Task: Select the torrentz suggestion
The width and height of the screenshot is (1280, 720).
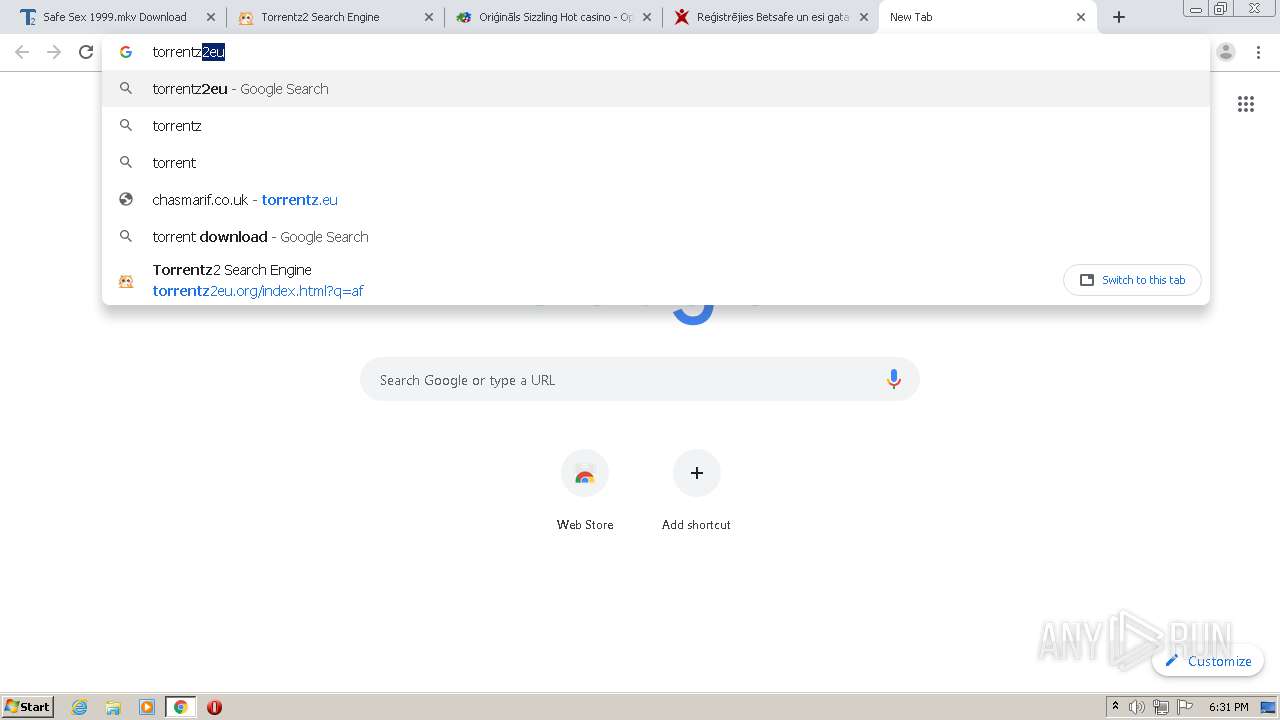Action: click(655, 126)
